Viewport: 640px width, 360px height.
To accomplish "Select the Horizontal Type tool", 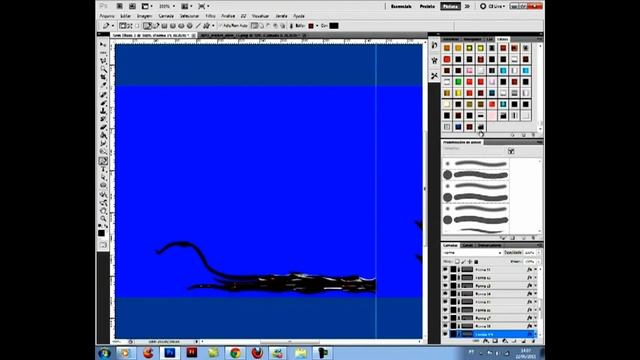I will click(x=103, y=169).
